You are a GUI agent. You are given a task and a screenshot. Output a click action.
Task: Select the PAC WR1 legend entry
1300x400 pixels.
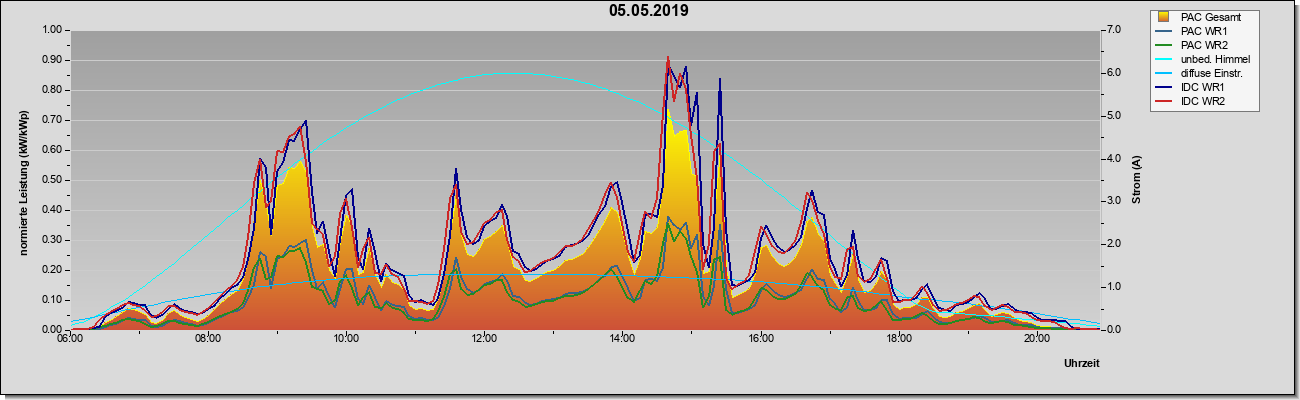point(1202,31)
